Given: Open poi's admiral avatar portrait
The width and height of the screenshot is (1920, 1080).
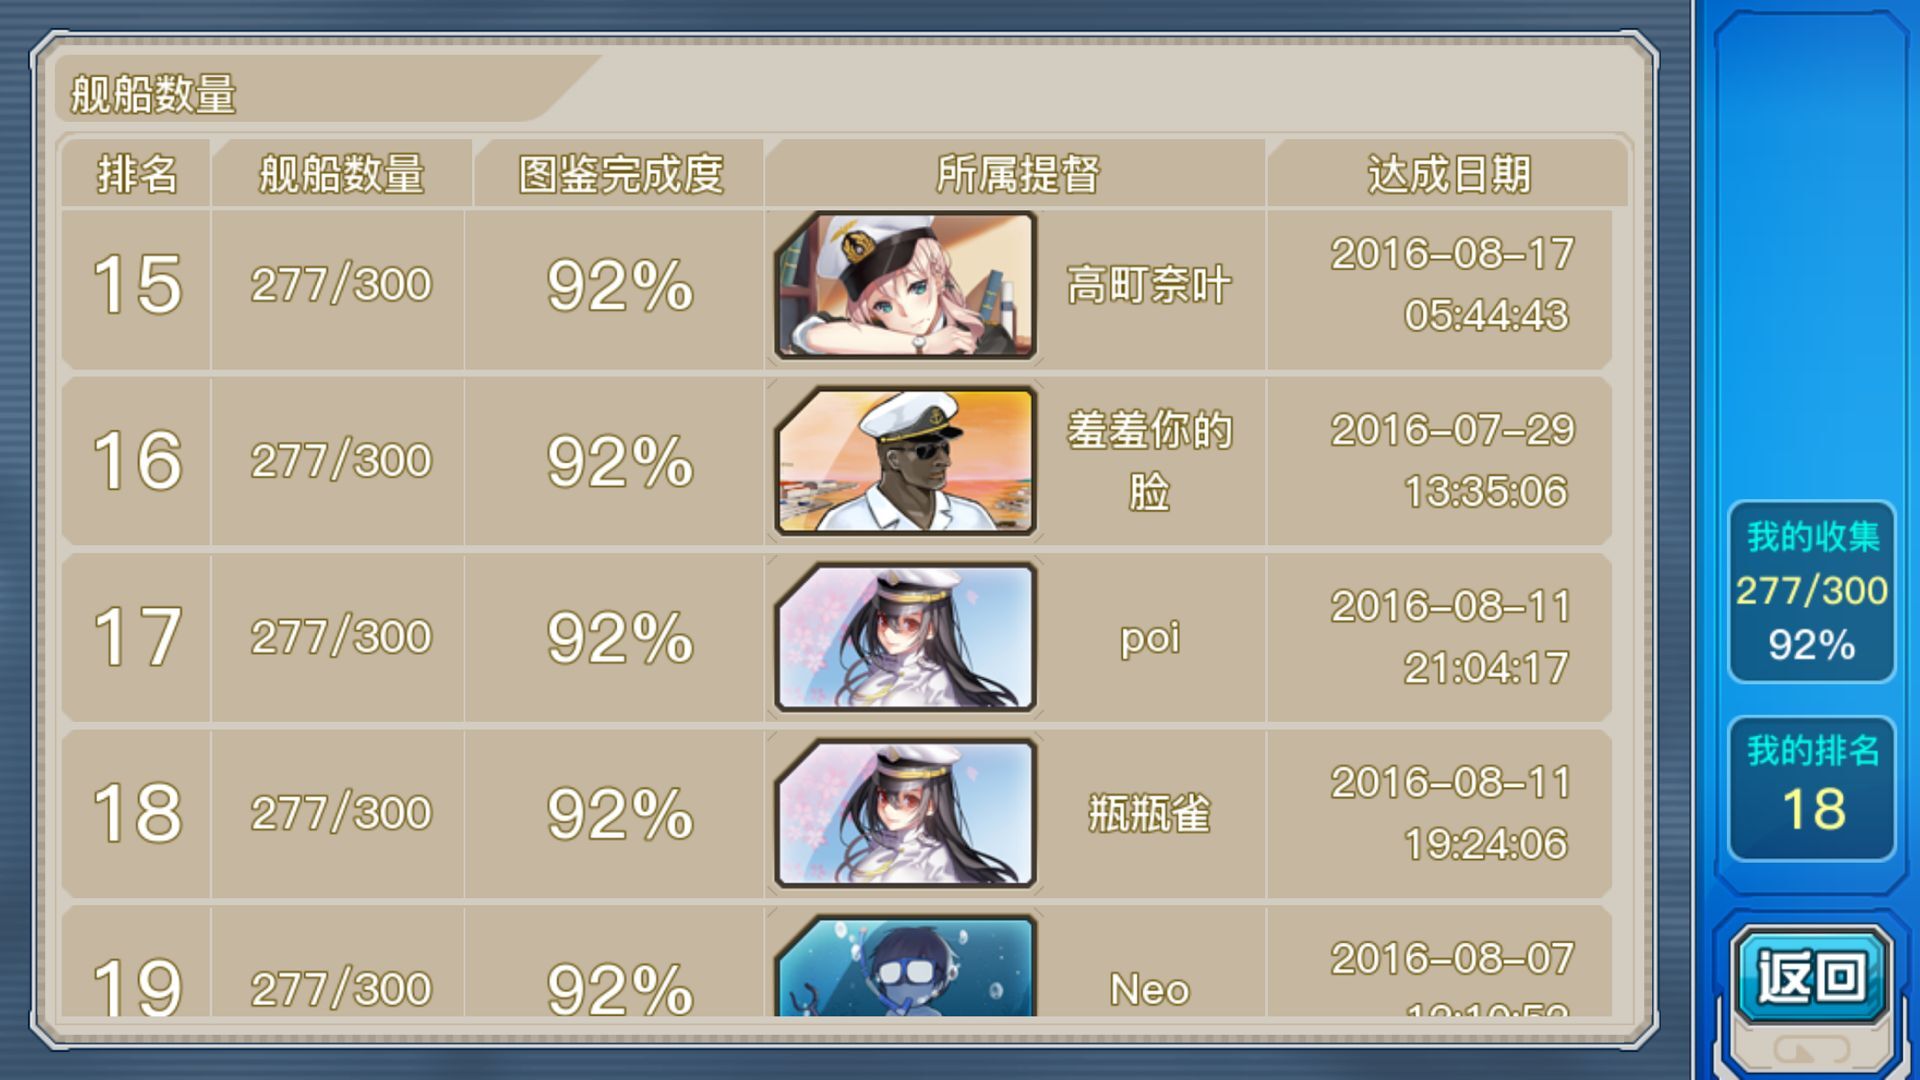Looking at the screenshot, I should pos(905,638).
